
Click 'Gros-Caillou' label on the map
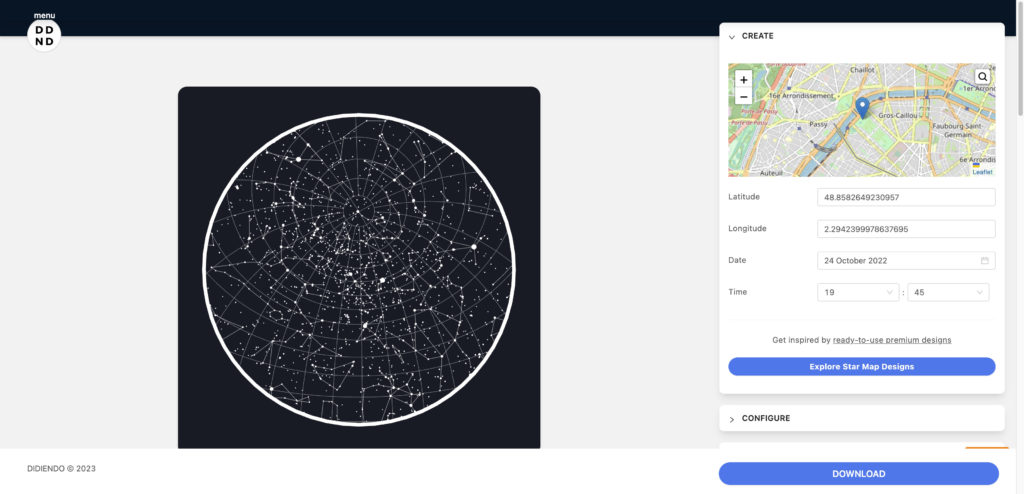(x=898, y=115)
